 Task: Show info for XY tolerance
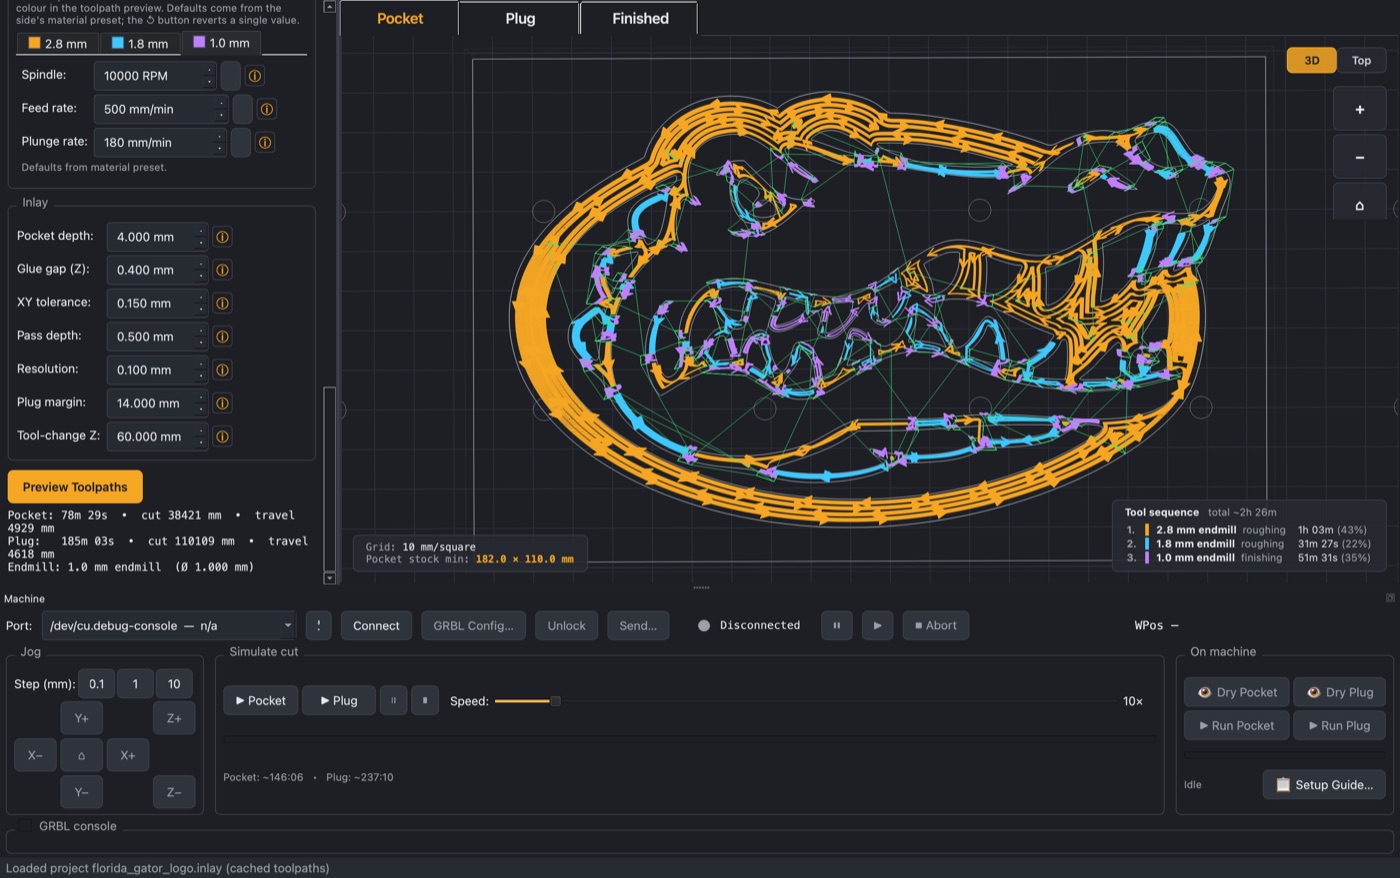click(x=222, y=303)
